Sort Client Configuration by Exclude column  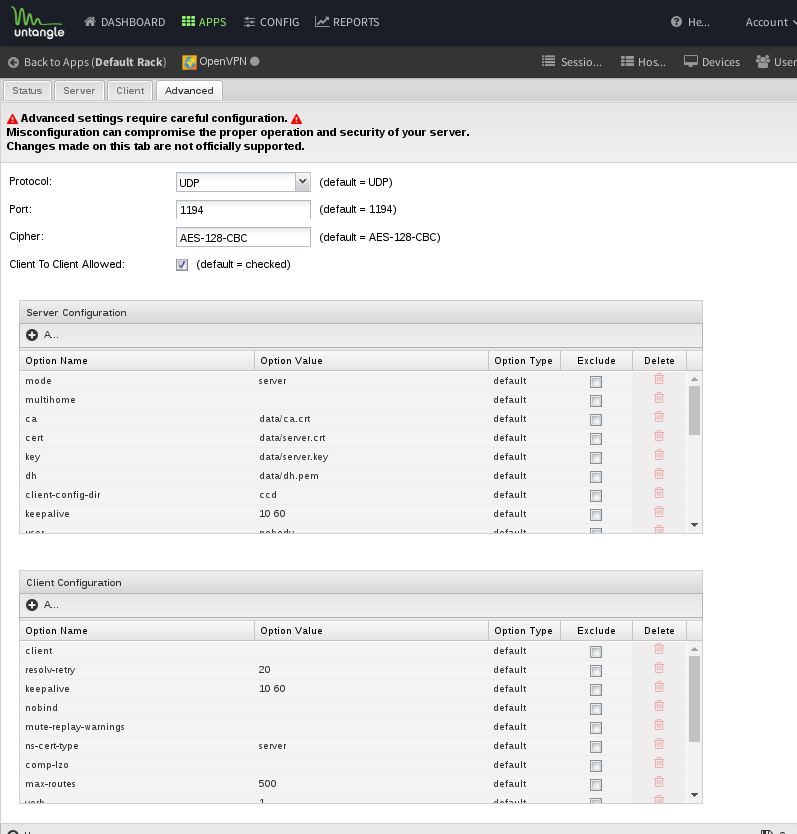point(596,631)
